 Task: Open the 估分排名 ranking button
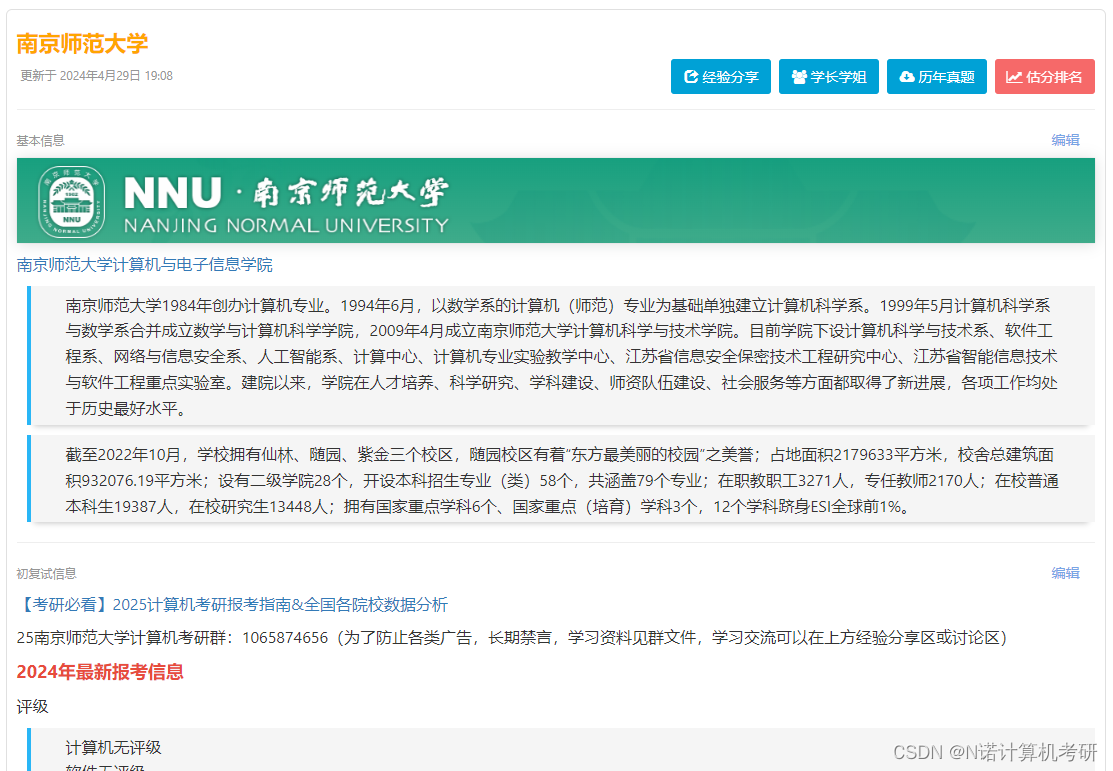1044,77
